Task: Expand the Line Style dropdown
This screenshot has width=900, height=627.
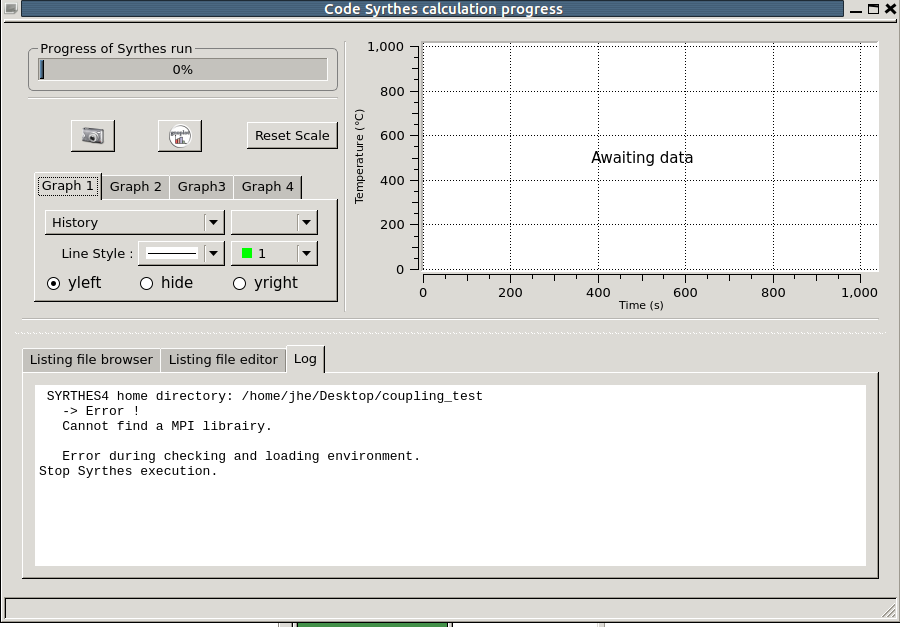Action: [x=181, y=253]
